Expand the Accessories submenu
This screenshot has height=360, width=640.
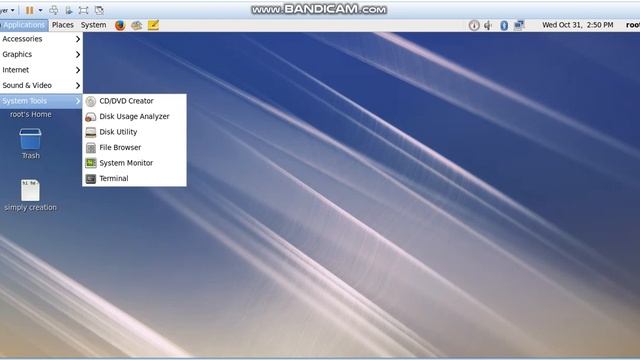click(x=41, y=39)
